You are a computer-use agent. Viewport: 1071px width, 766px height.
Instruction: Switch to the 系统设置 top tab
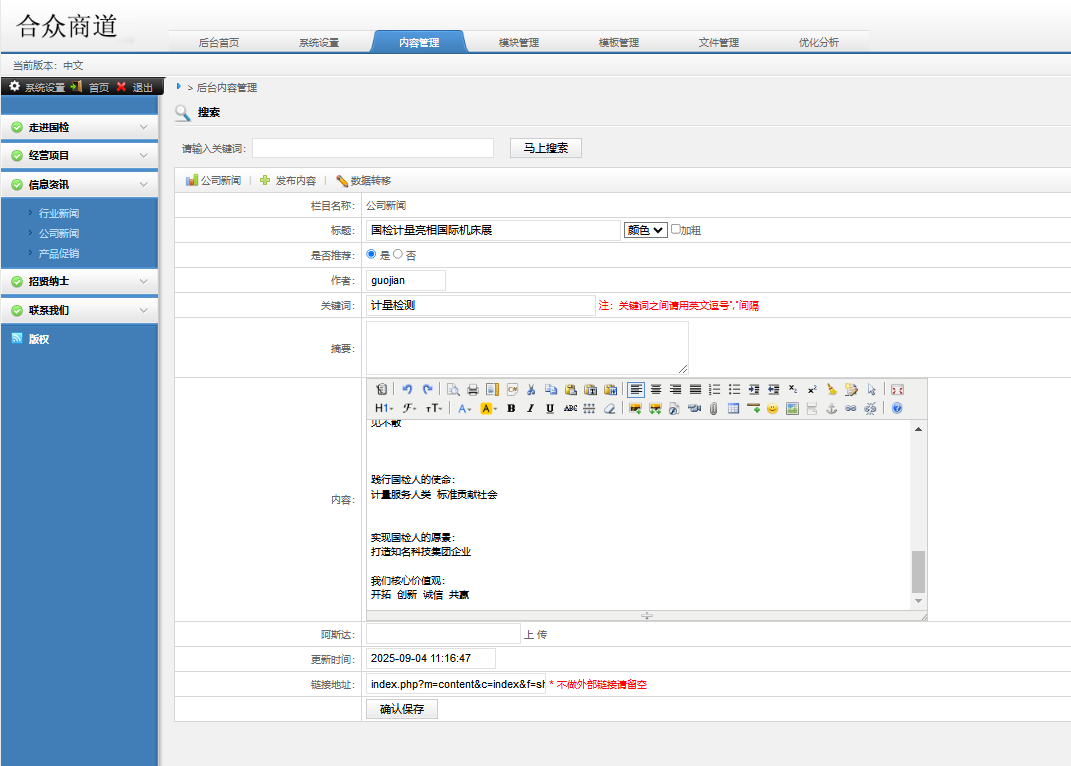point(319,43)
